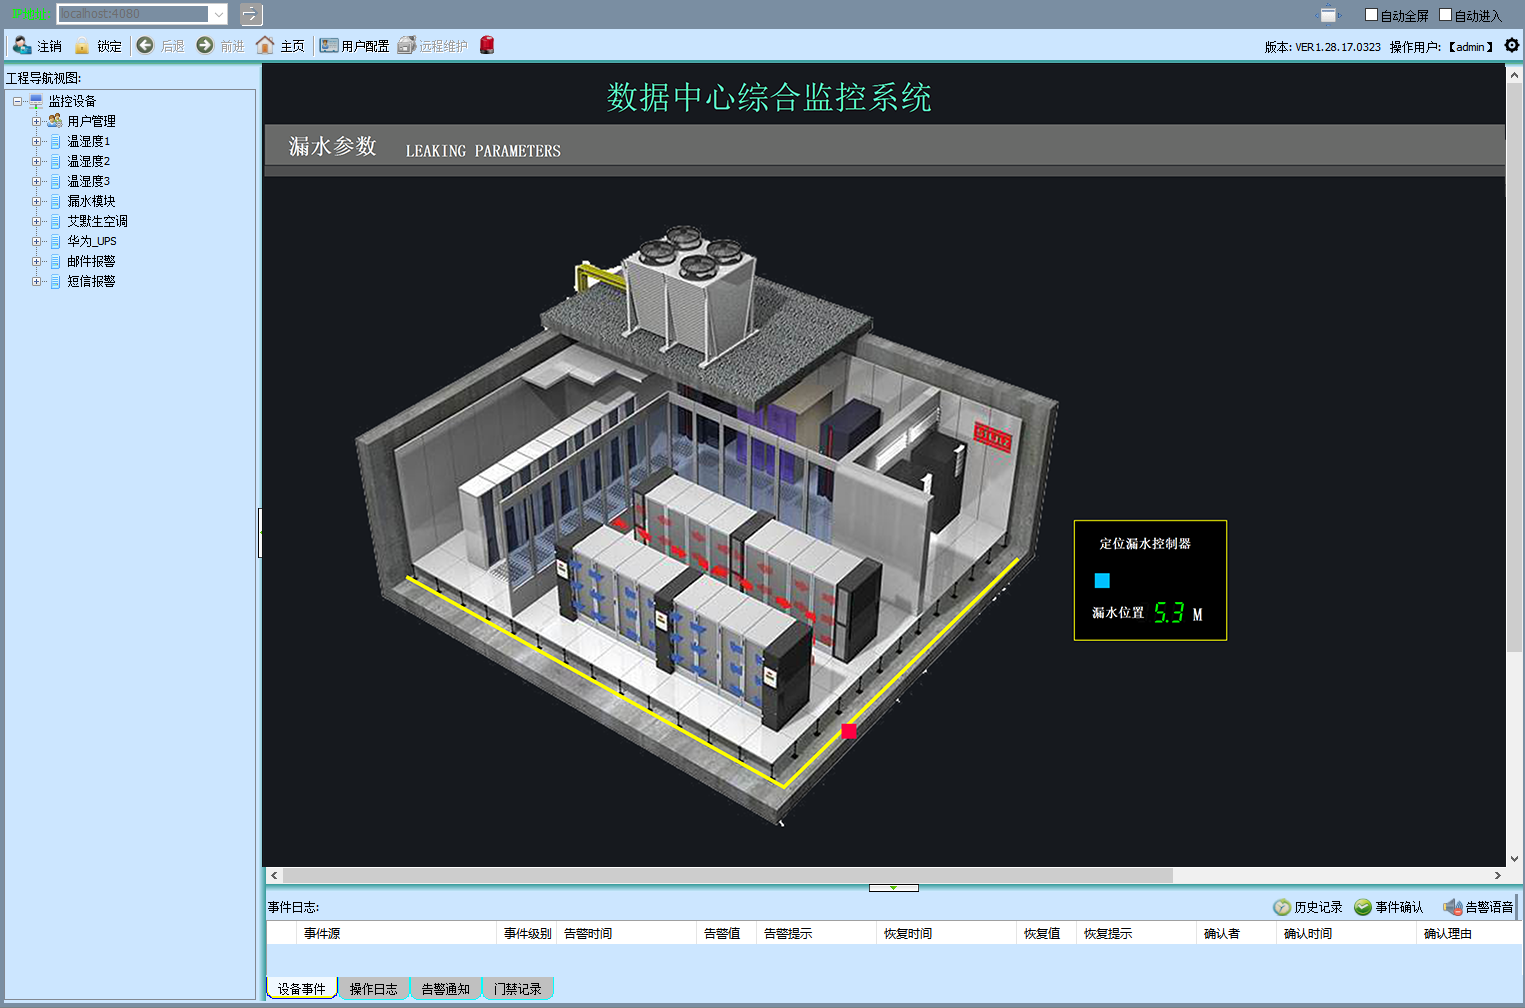Enable 自动进入 checkbox
Screen dimensions: 1525x1008
pos(1445,15)
